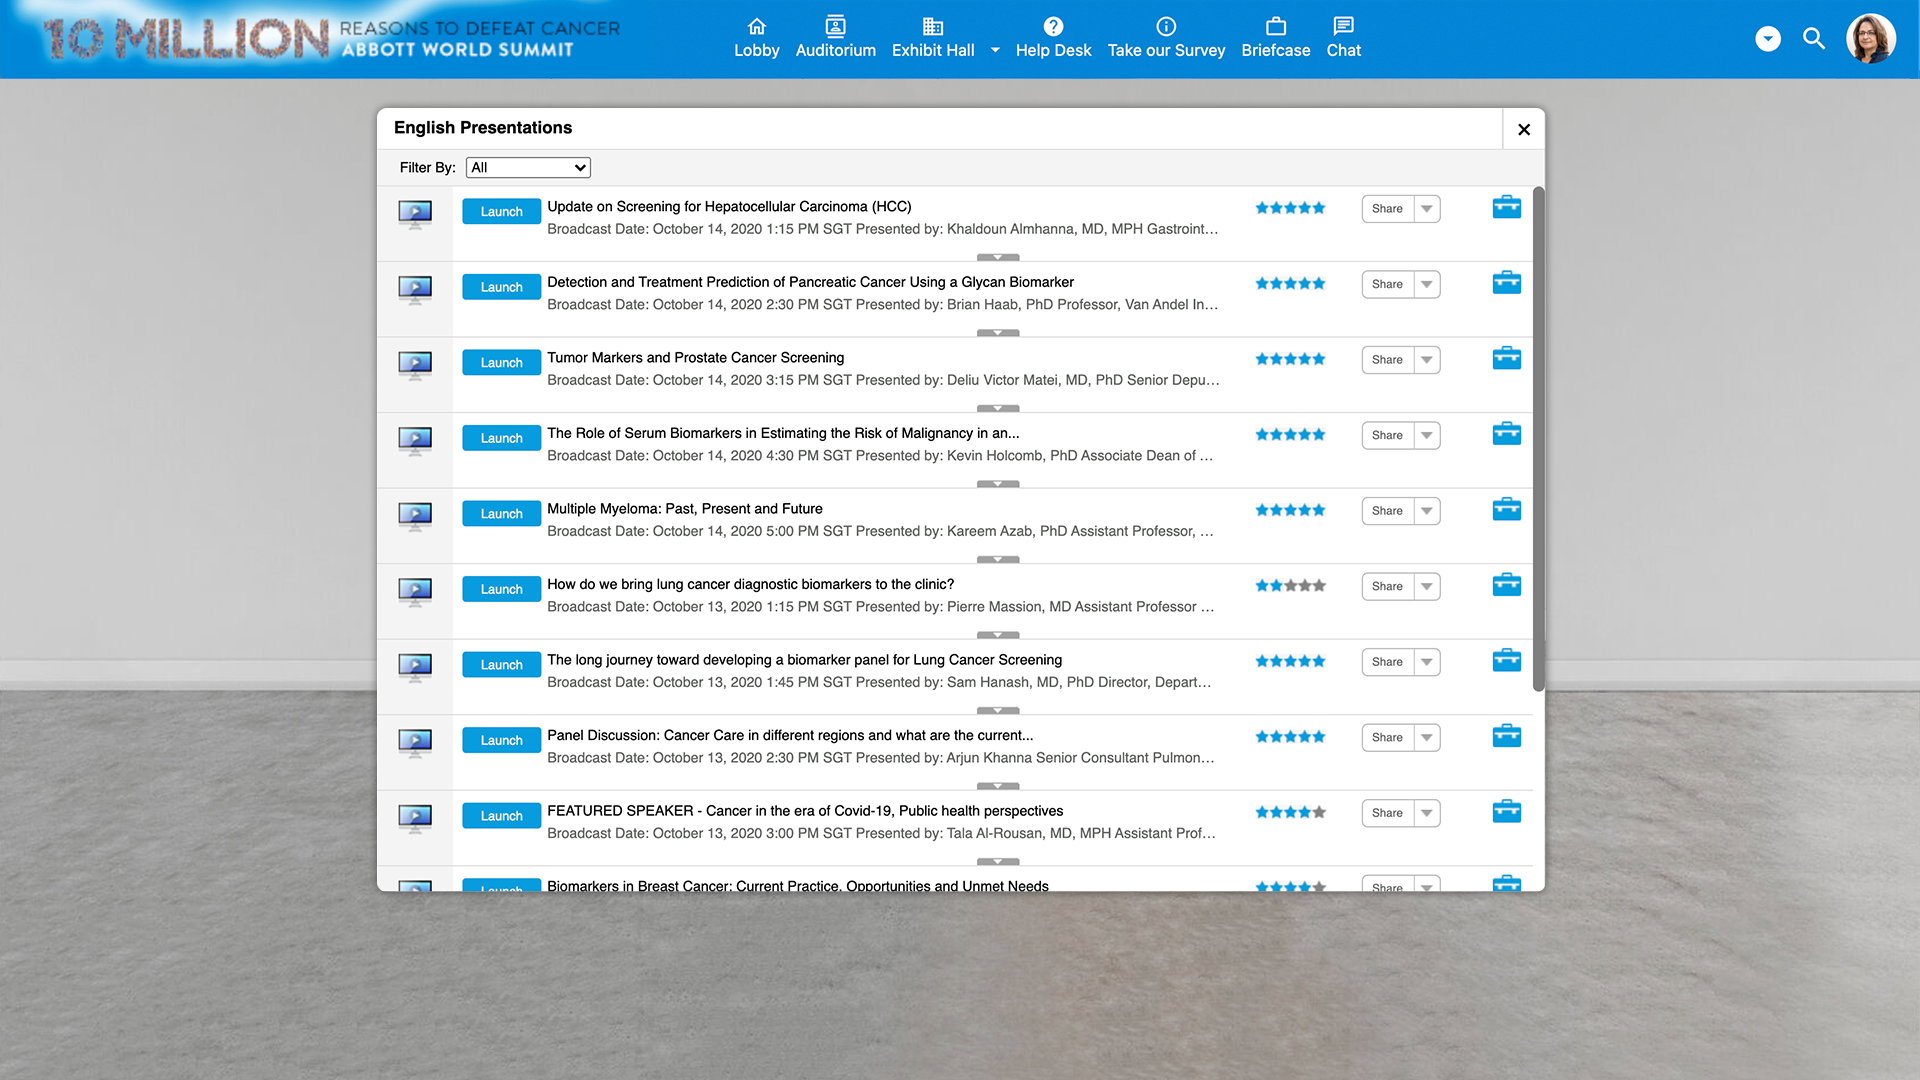1920x1080 pixels.
Task: Go to the Lobby
Action: coord(756,38)
